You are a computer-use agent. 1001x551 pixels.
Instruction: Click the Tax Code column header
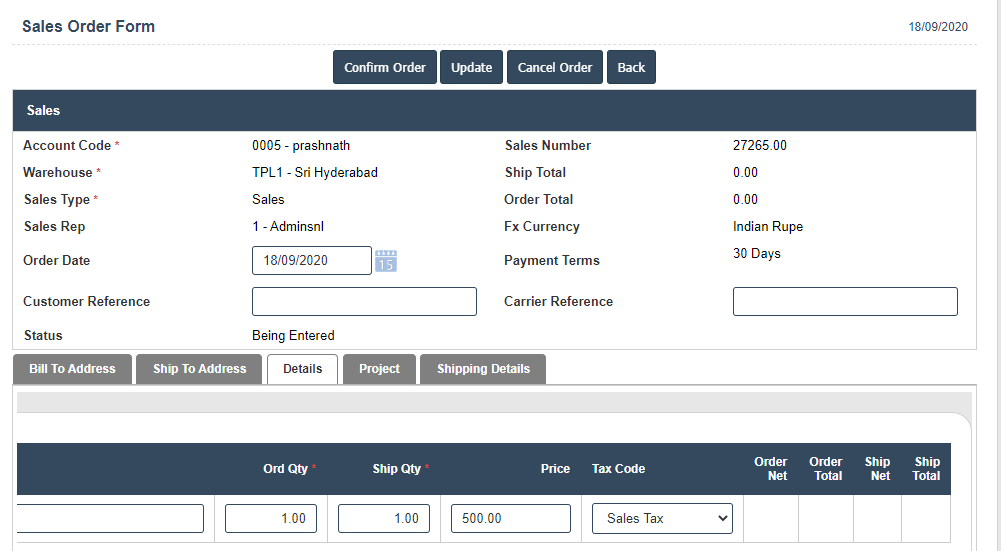[618, 469]
